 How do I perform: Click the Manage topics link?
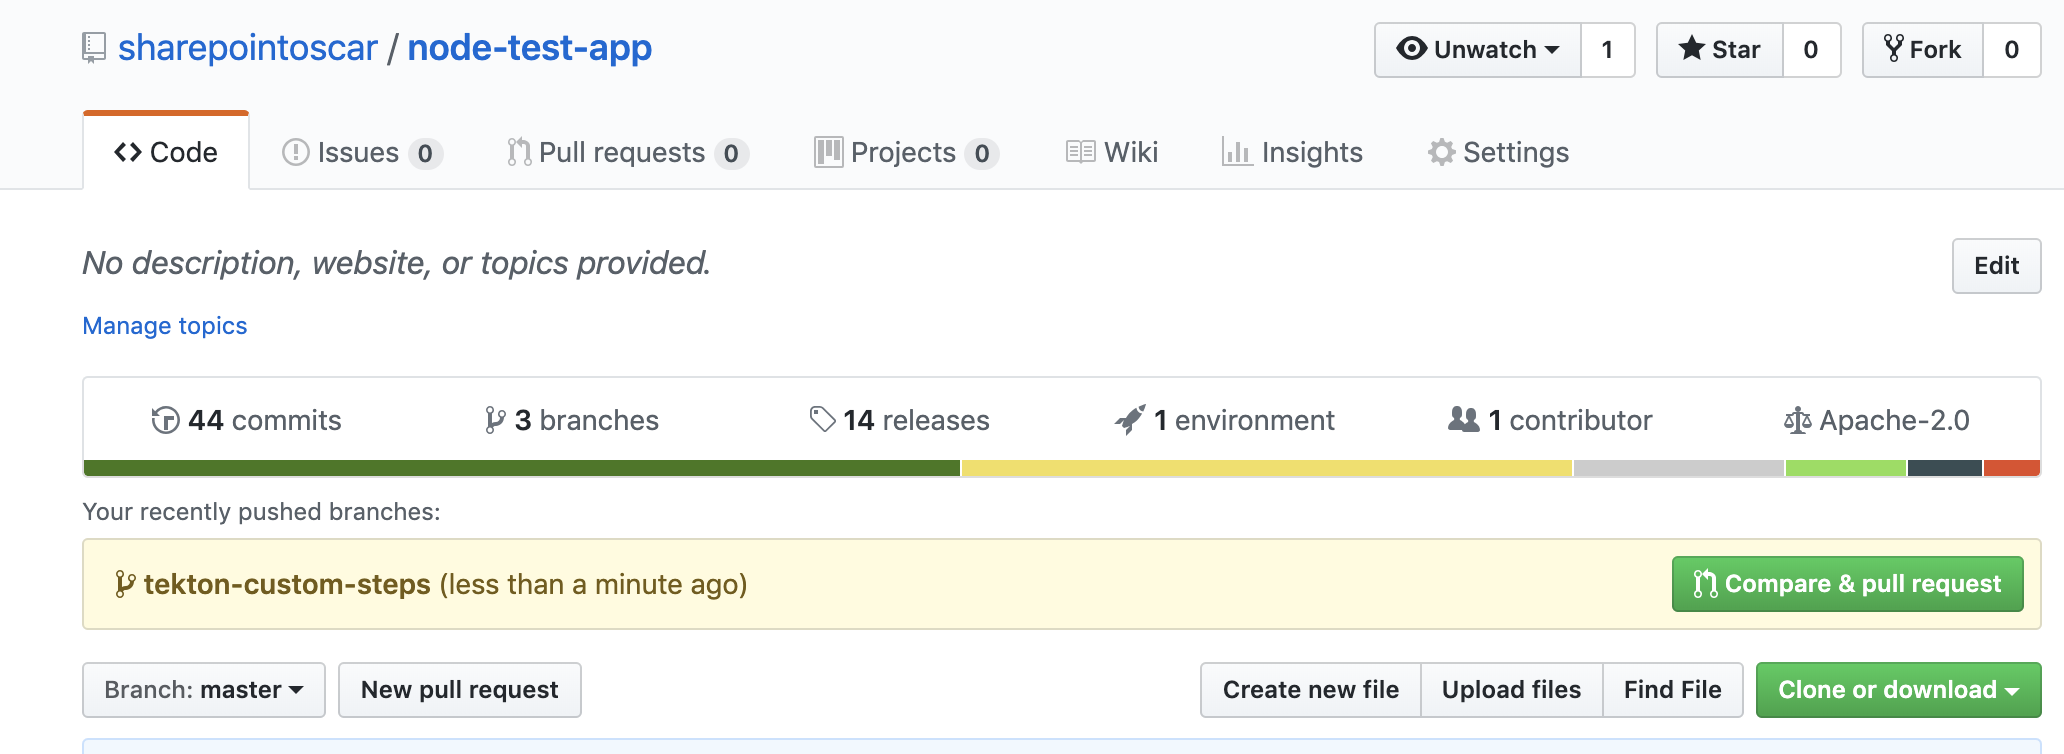165,326
